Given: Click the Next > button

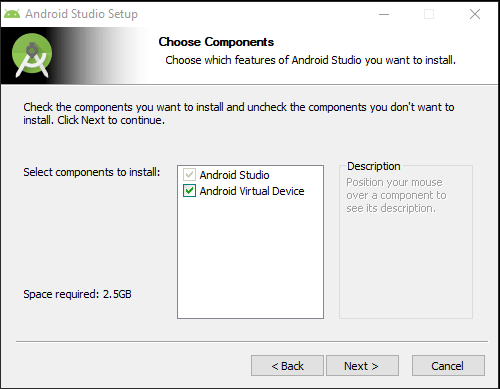Looking at the screenshot, I should click(362, 366).
